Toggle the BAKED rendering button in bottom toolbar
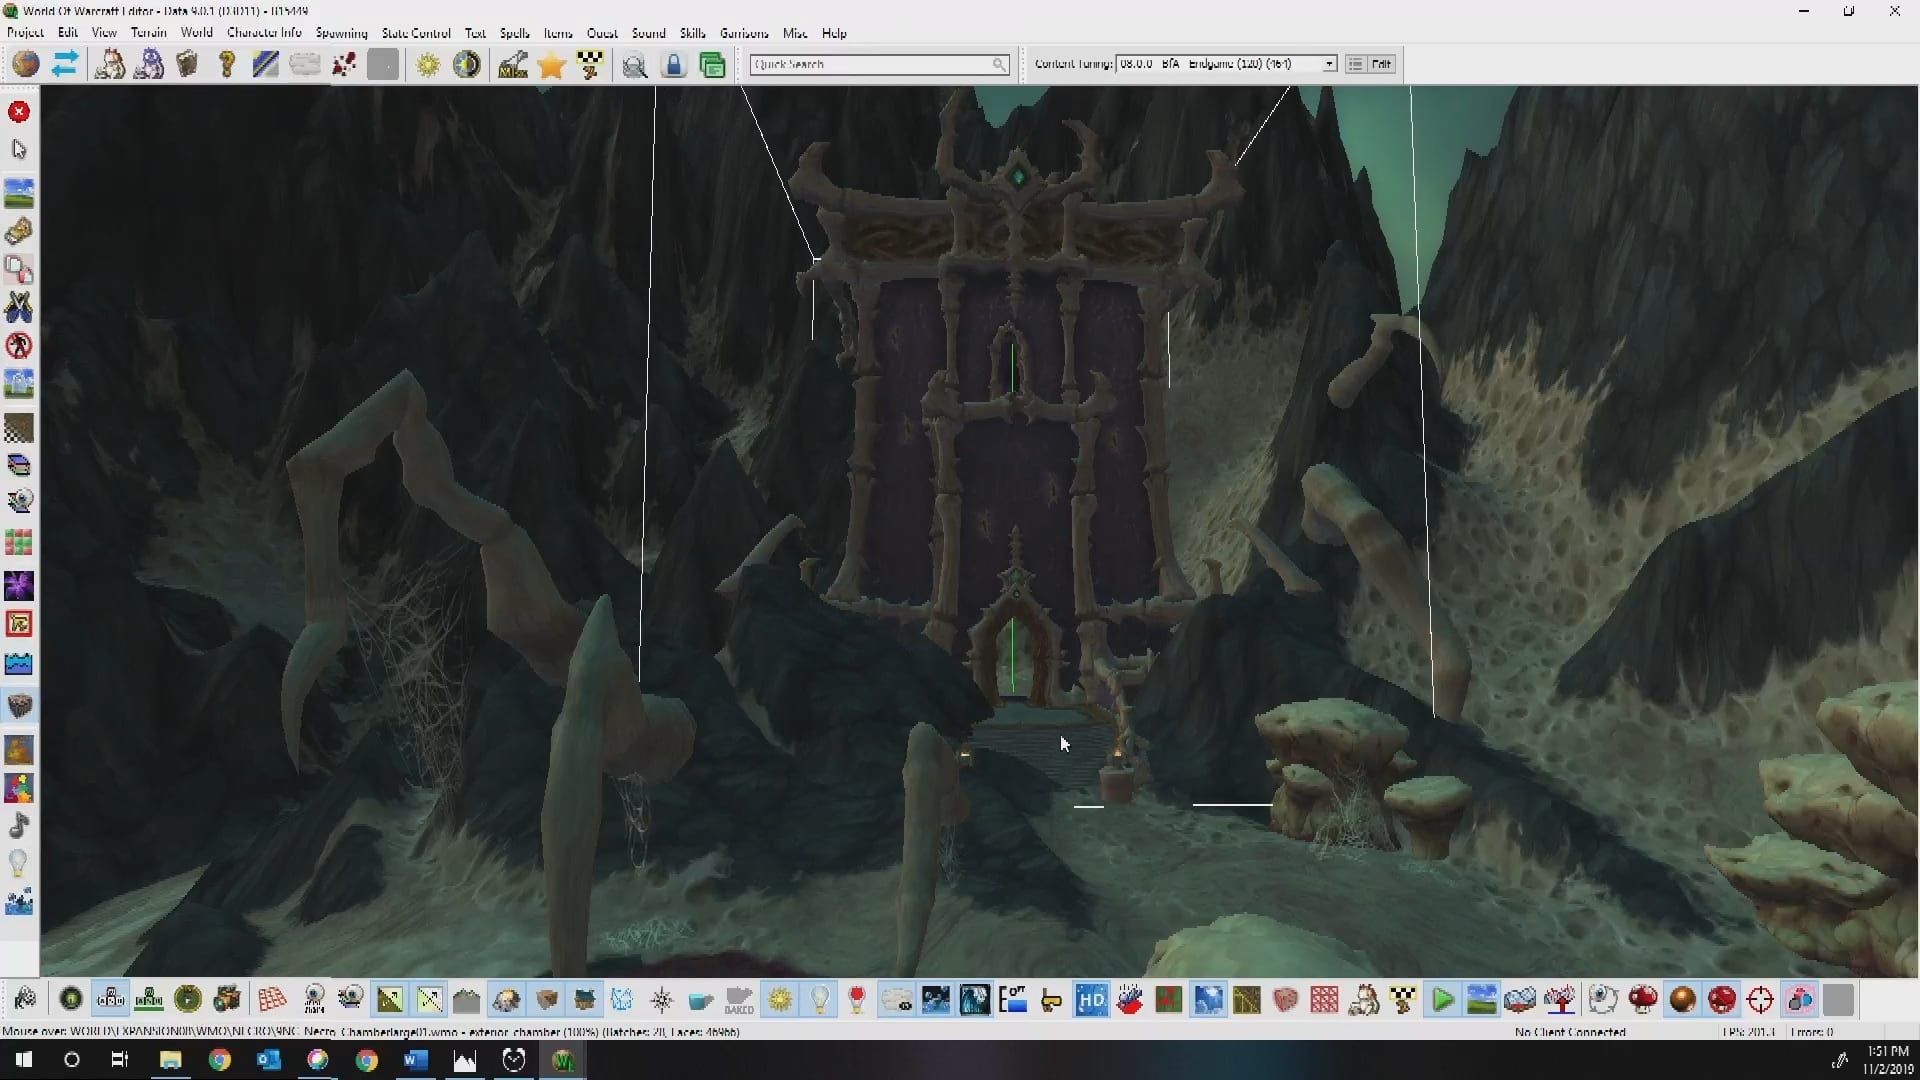The height and width of the screenshot is (1080, 1920). 739,1000
